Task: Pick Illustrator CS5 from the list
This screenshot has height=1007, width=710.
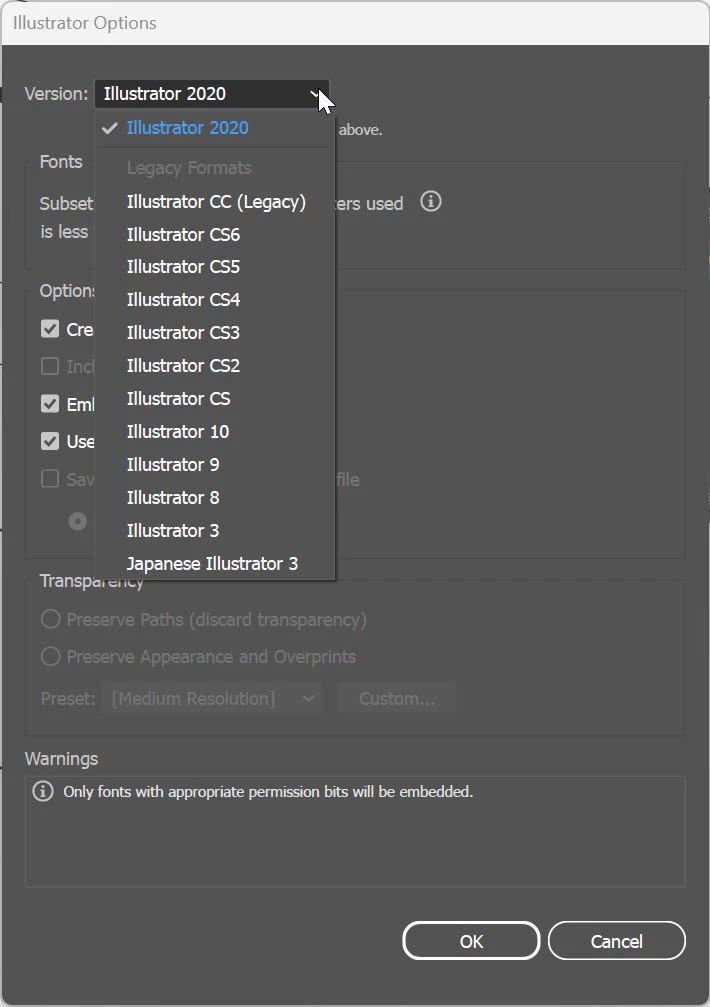Action: (214, 267)
